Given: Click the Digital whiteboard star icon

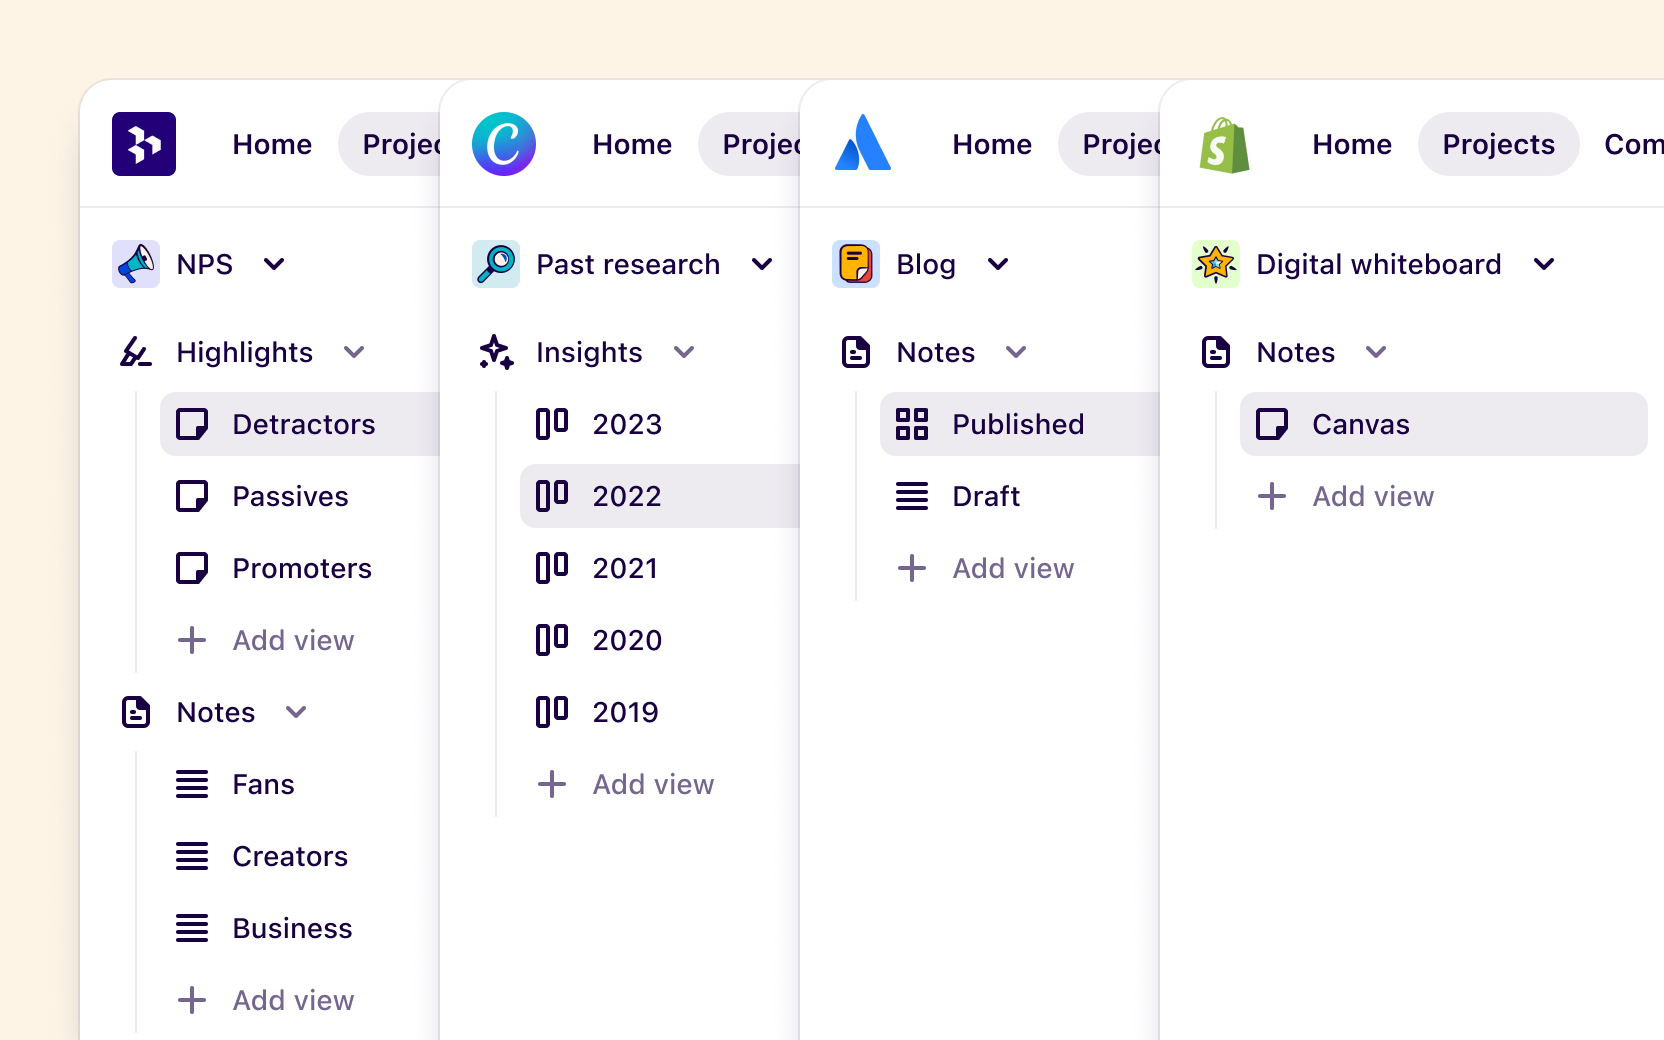Looking at the screenshot, I should [1215, 264].
